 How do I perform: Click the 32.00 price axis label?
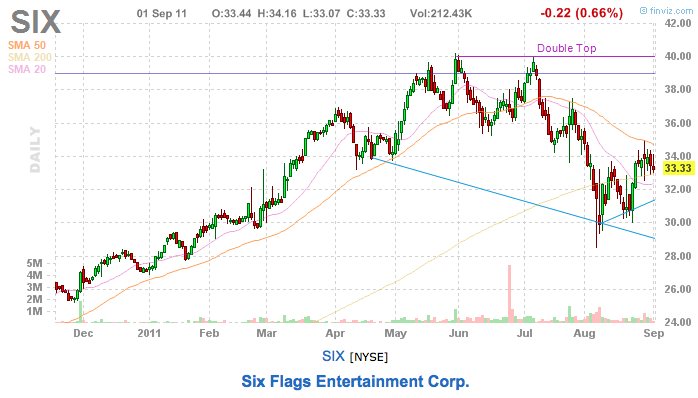click(x=678, y=189)
